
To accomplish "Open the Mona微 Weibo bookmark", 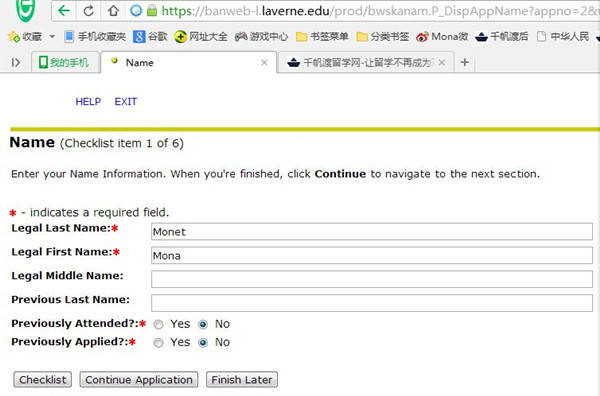I will tap(442, 37).
